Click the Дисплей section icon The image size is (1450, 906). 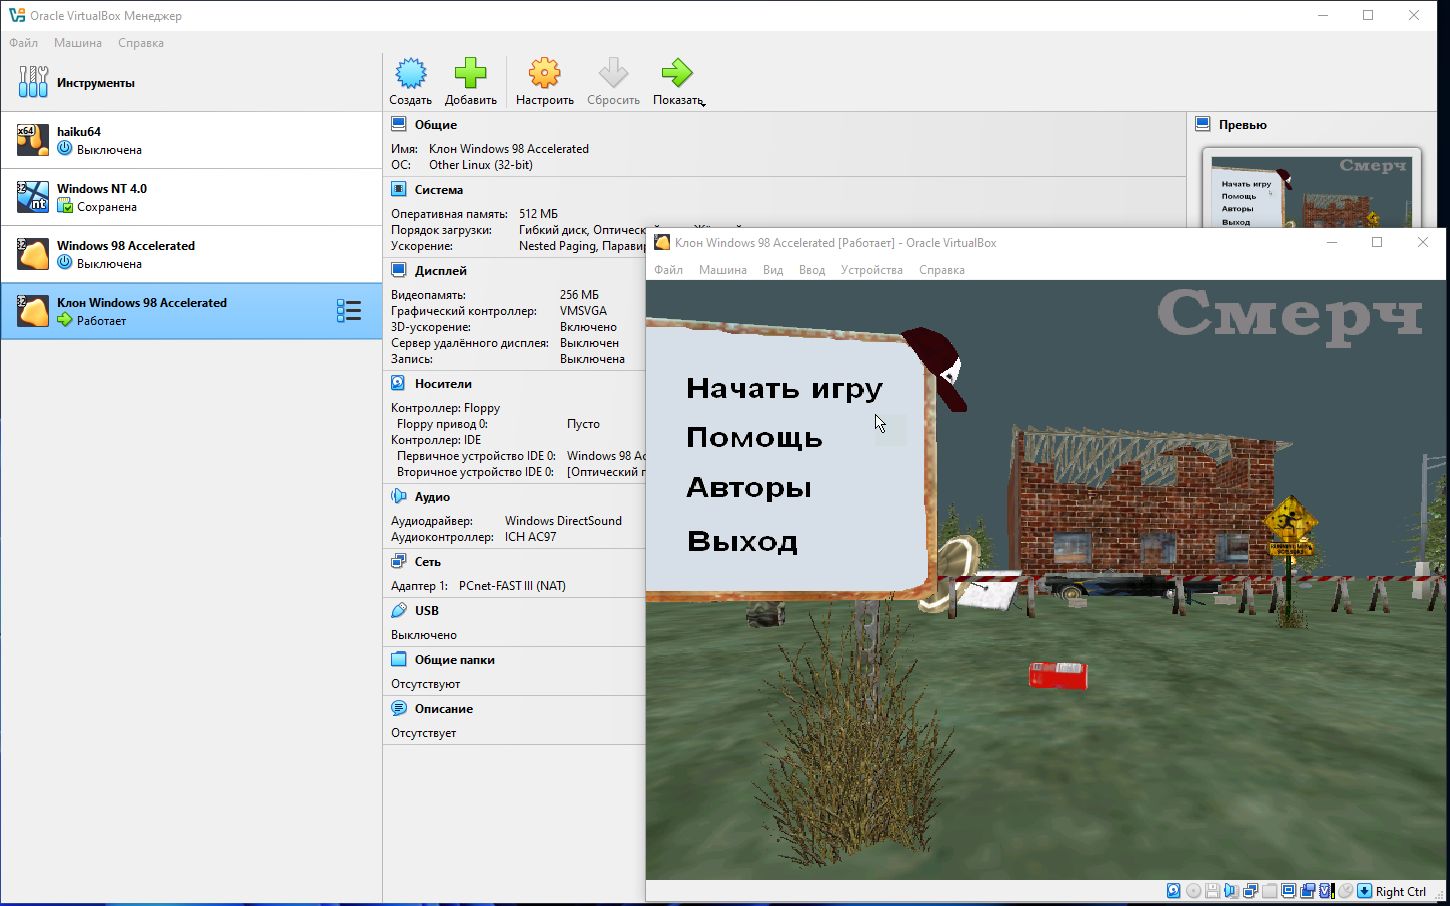[x=398, y=270]
